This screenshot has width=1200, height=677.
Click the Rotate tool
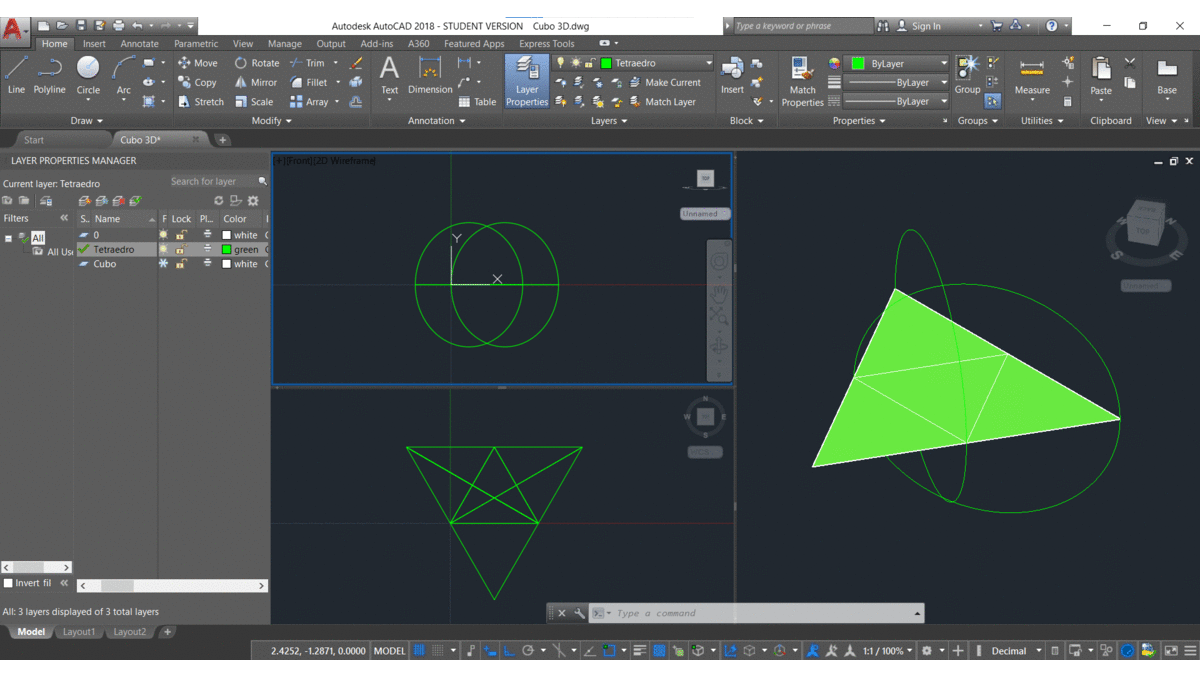point(257,63)
